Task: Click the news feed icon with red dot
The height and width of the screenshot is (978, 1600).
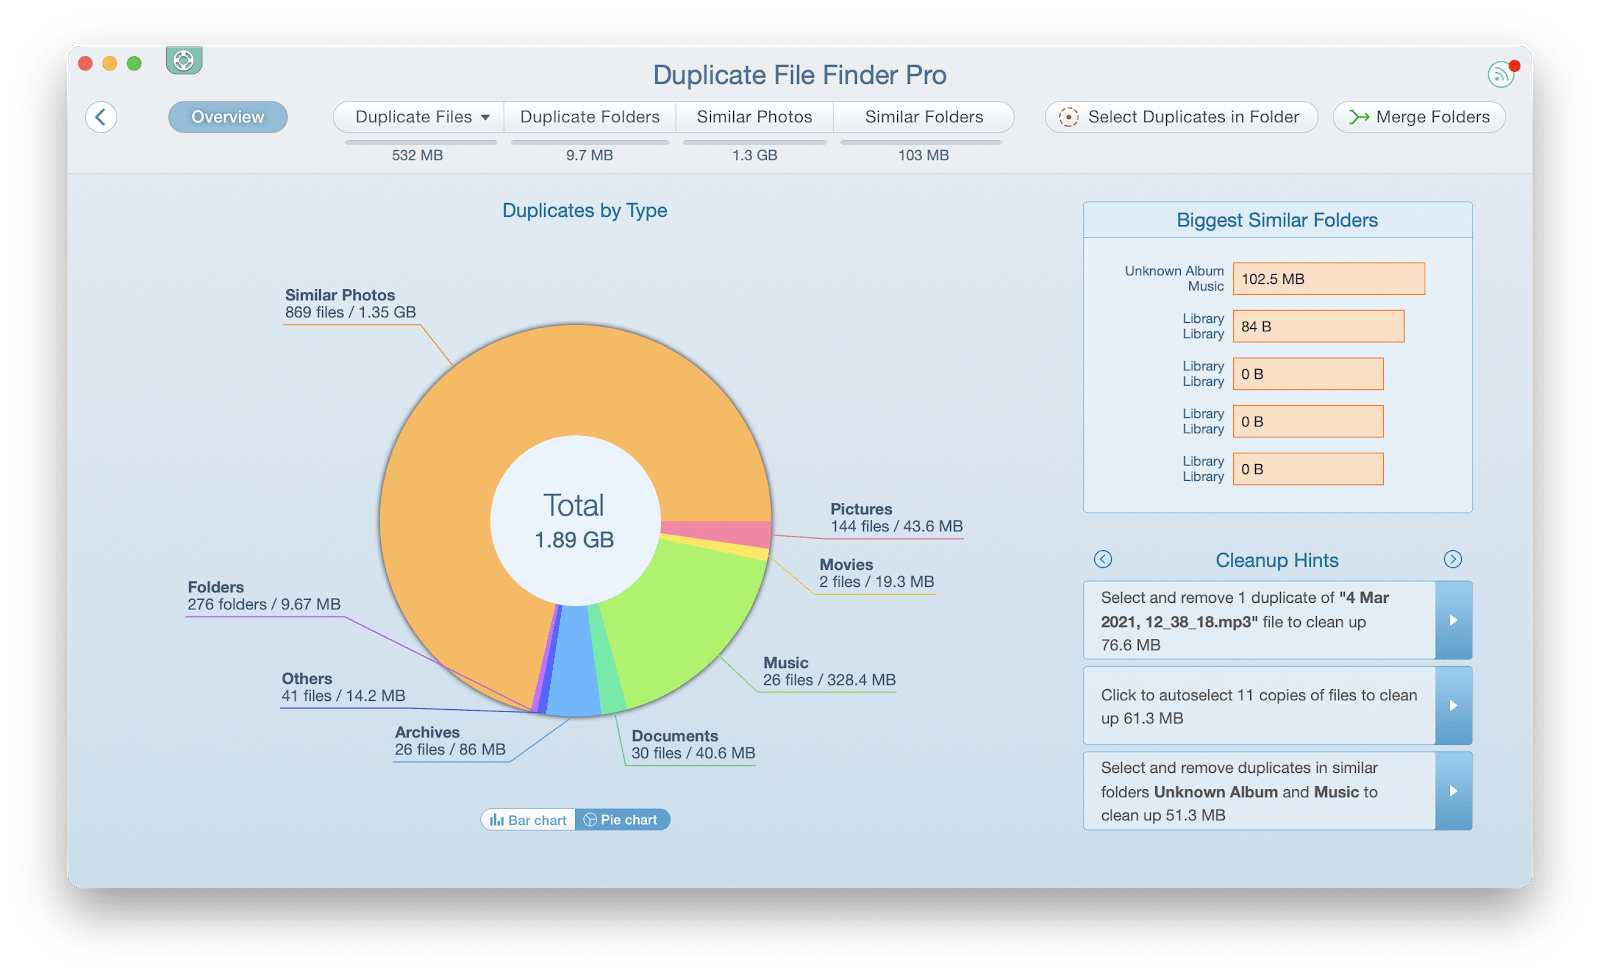Action: click(x=1502, y=73)
